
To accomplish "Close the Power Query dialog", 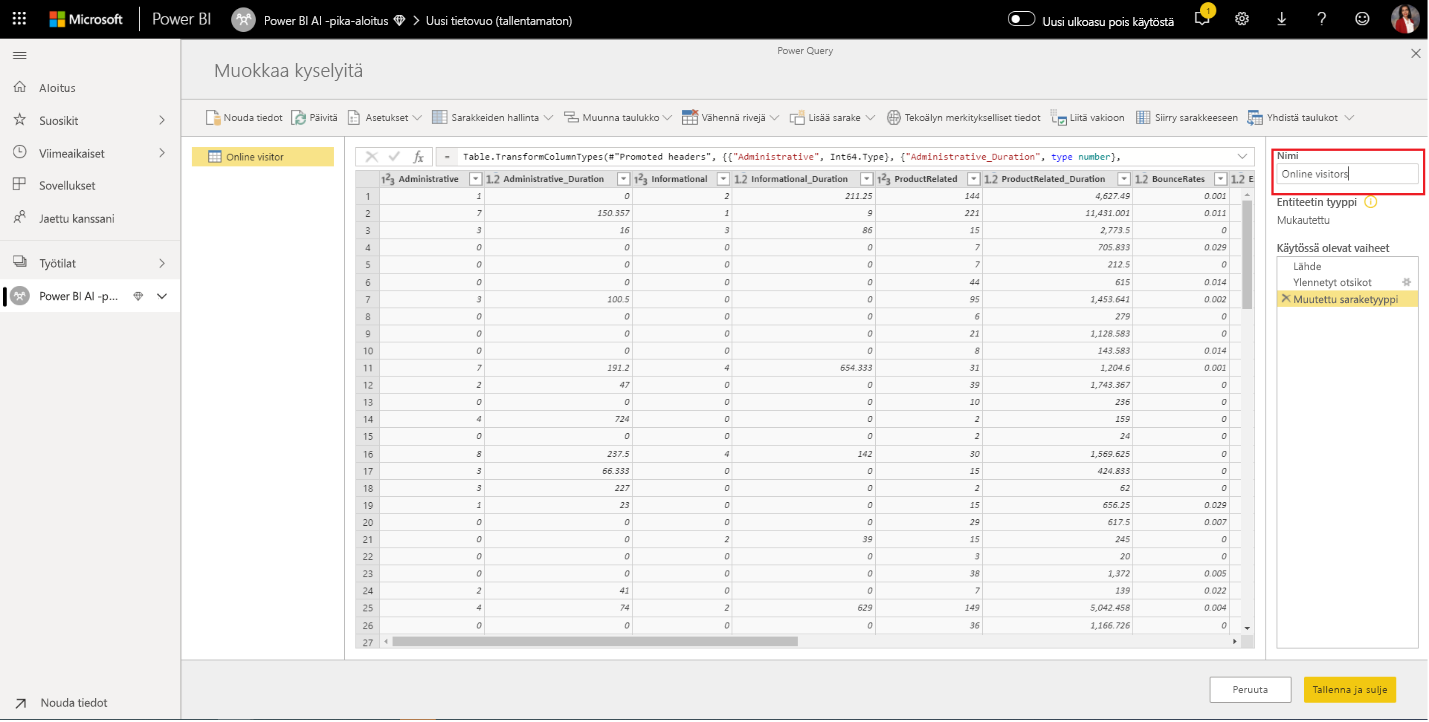I will 1415,54.
